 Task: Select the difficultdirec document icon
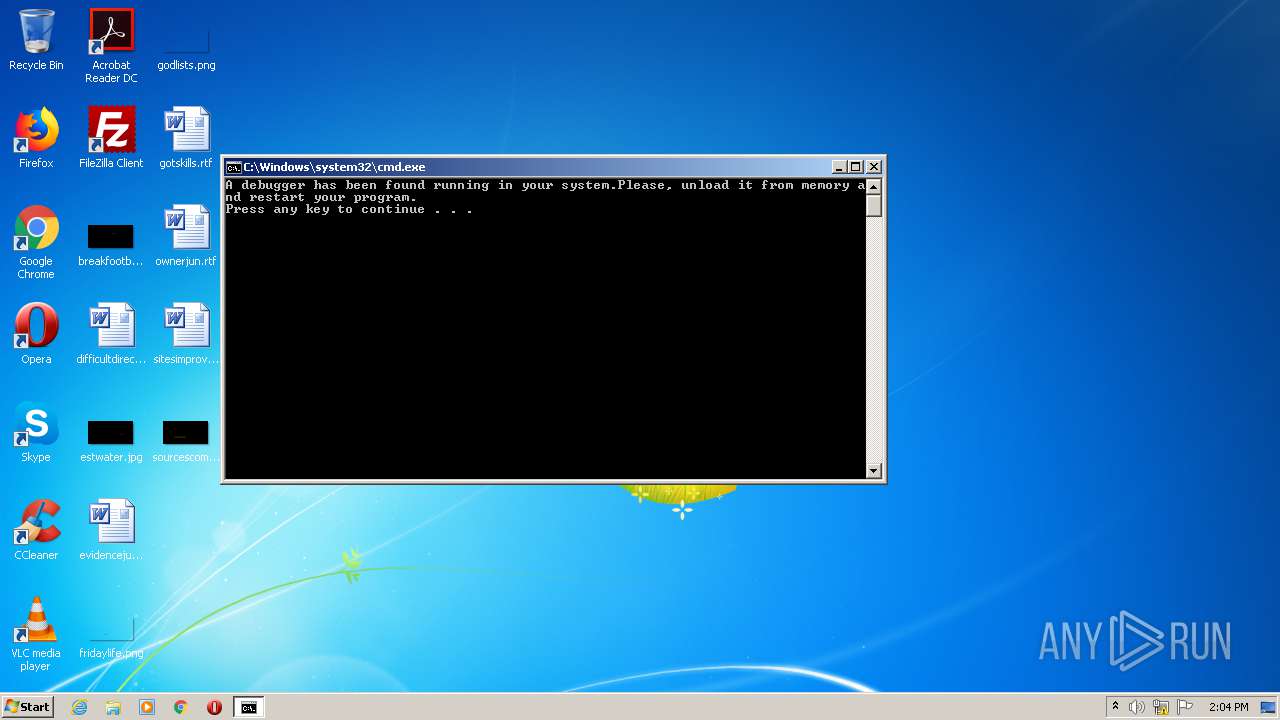(111, 334)
